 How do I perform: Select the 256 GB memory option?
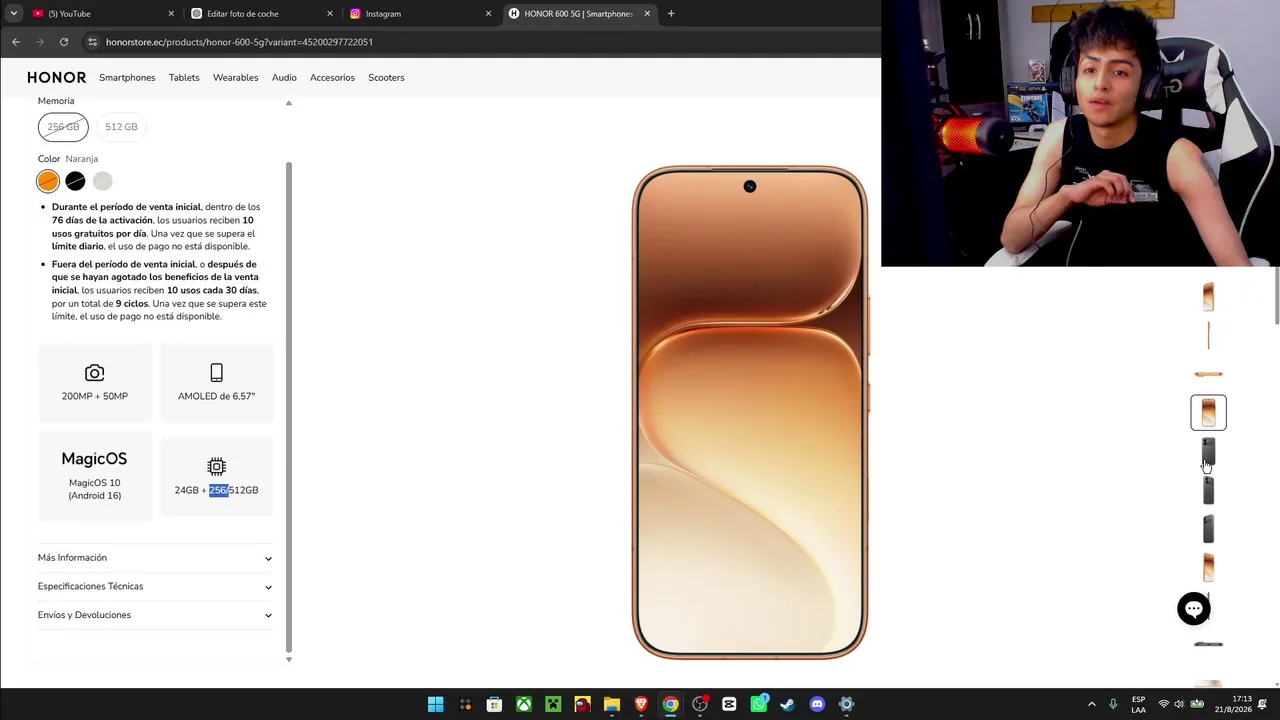[63, 127]
